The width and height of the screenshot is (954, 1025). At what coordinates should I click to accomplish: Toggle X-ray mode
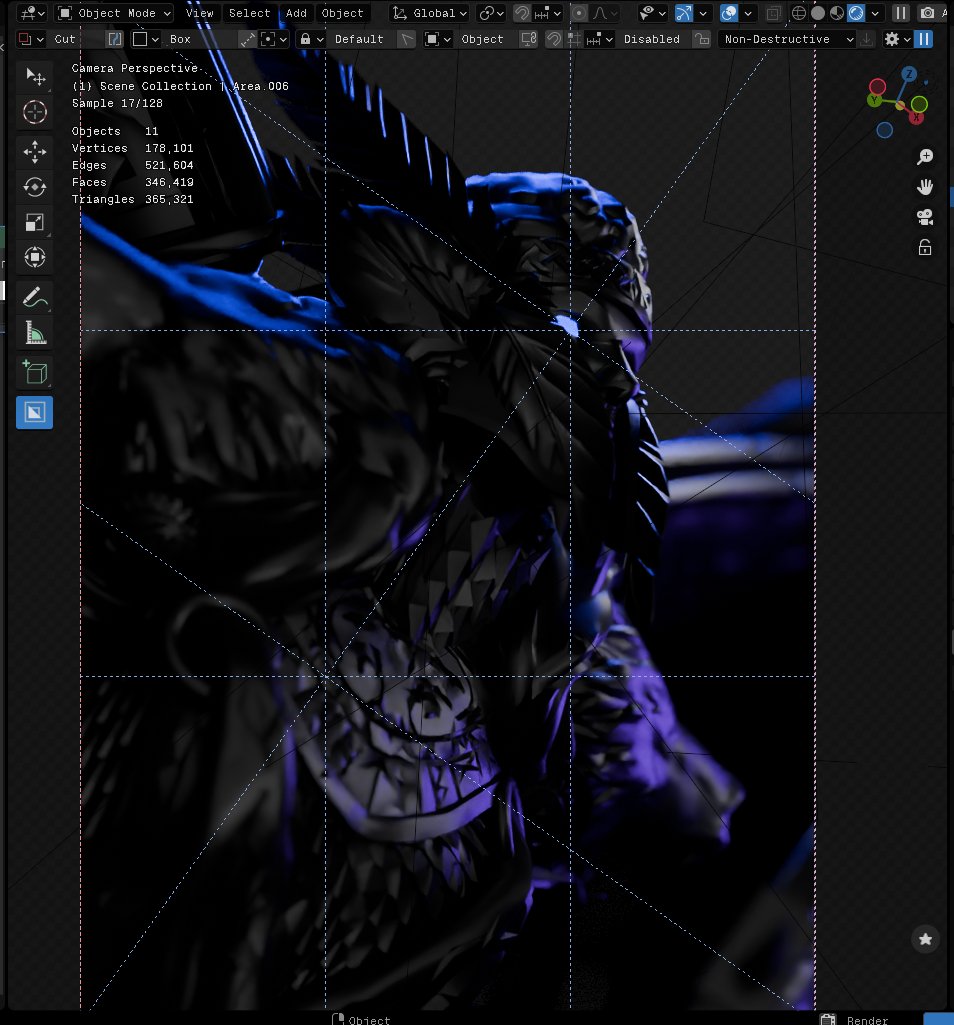[x=773, y=13]
